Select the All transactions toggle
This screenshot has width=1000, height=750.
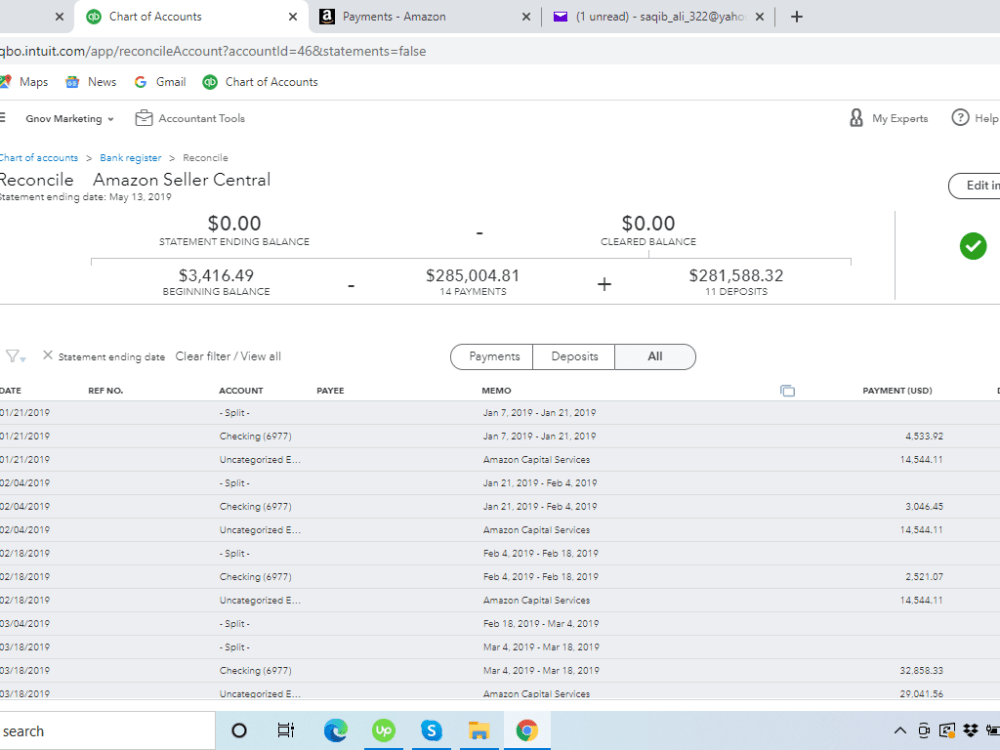pyautogui.click(x=655, y=357)
